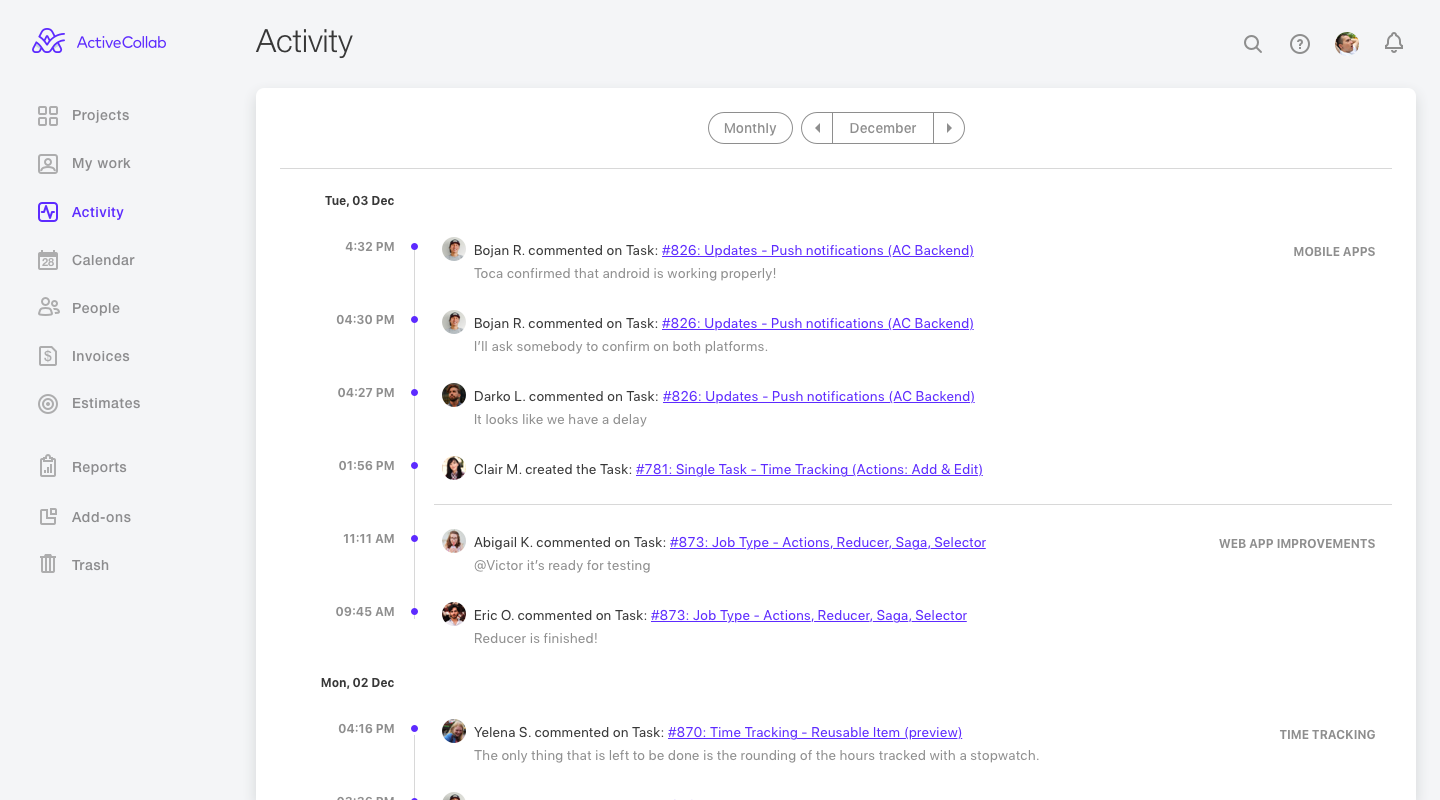Click the MOBILE APPS project label
This screenshot has width=1440, height=800.
click(x=1334, y=252)
